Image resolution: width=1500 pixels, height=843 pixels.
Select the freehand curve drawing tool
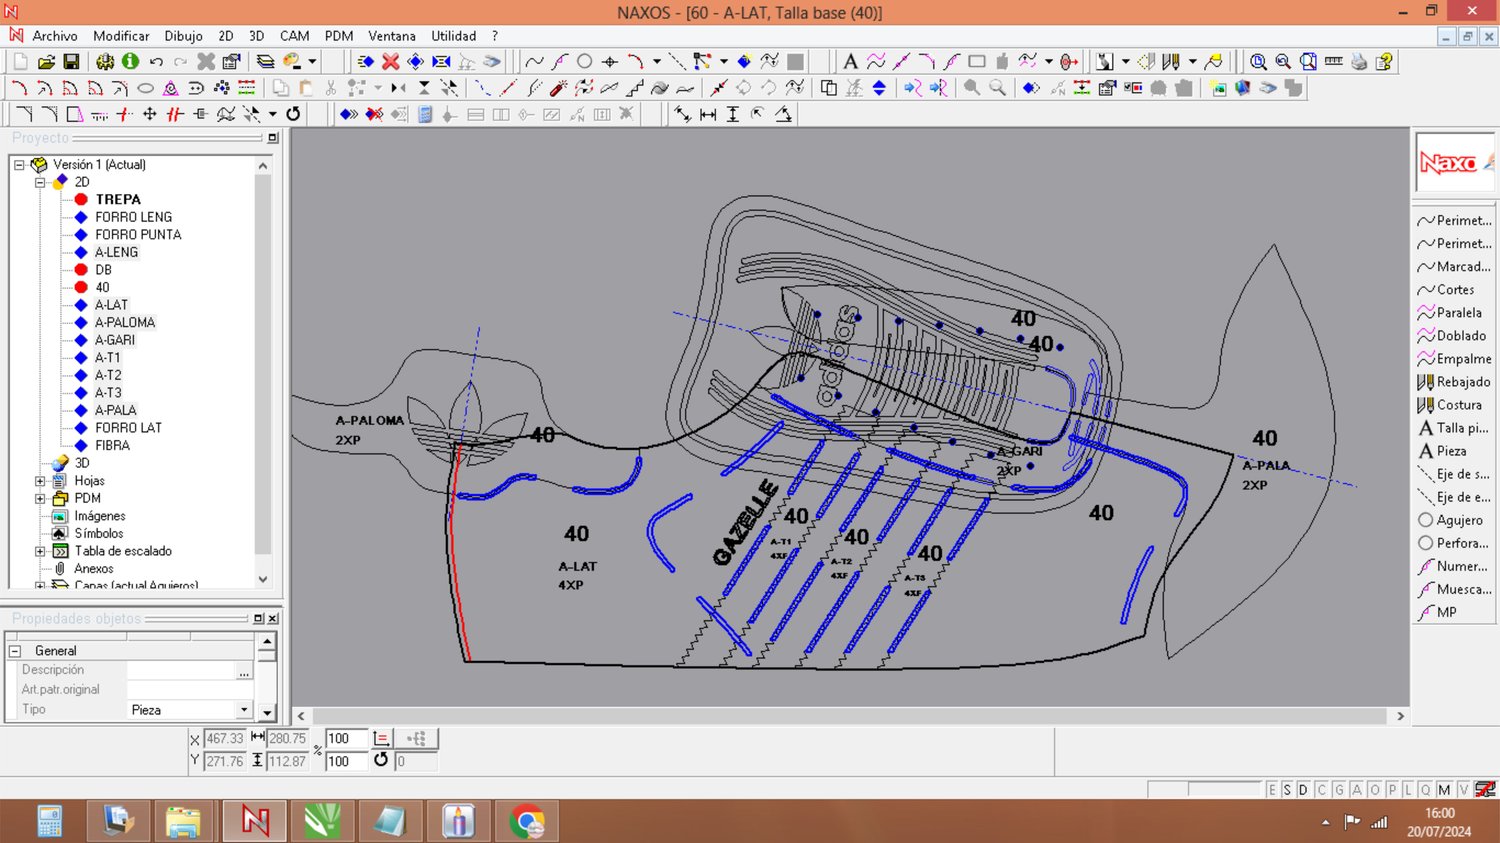pyautogui.click(x=534, y=62)
